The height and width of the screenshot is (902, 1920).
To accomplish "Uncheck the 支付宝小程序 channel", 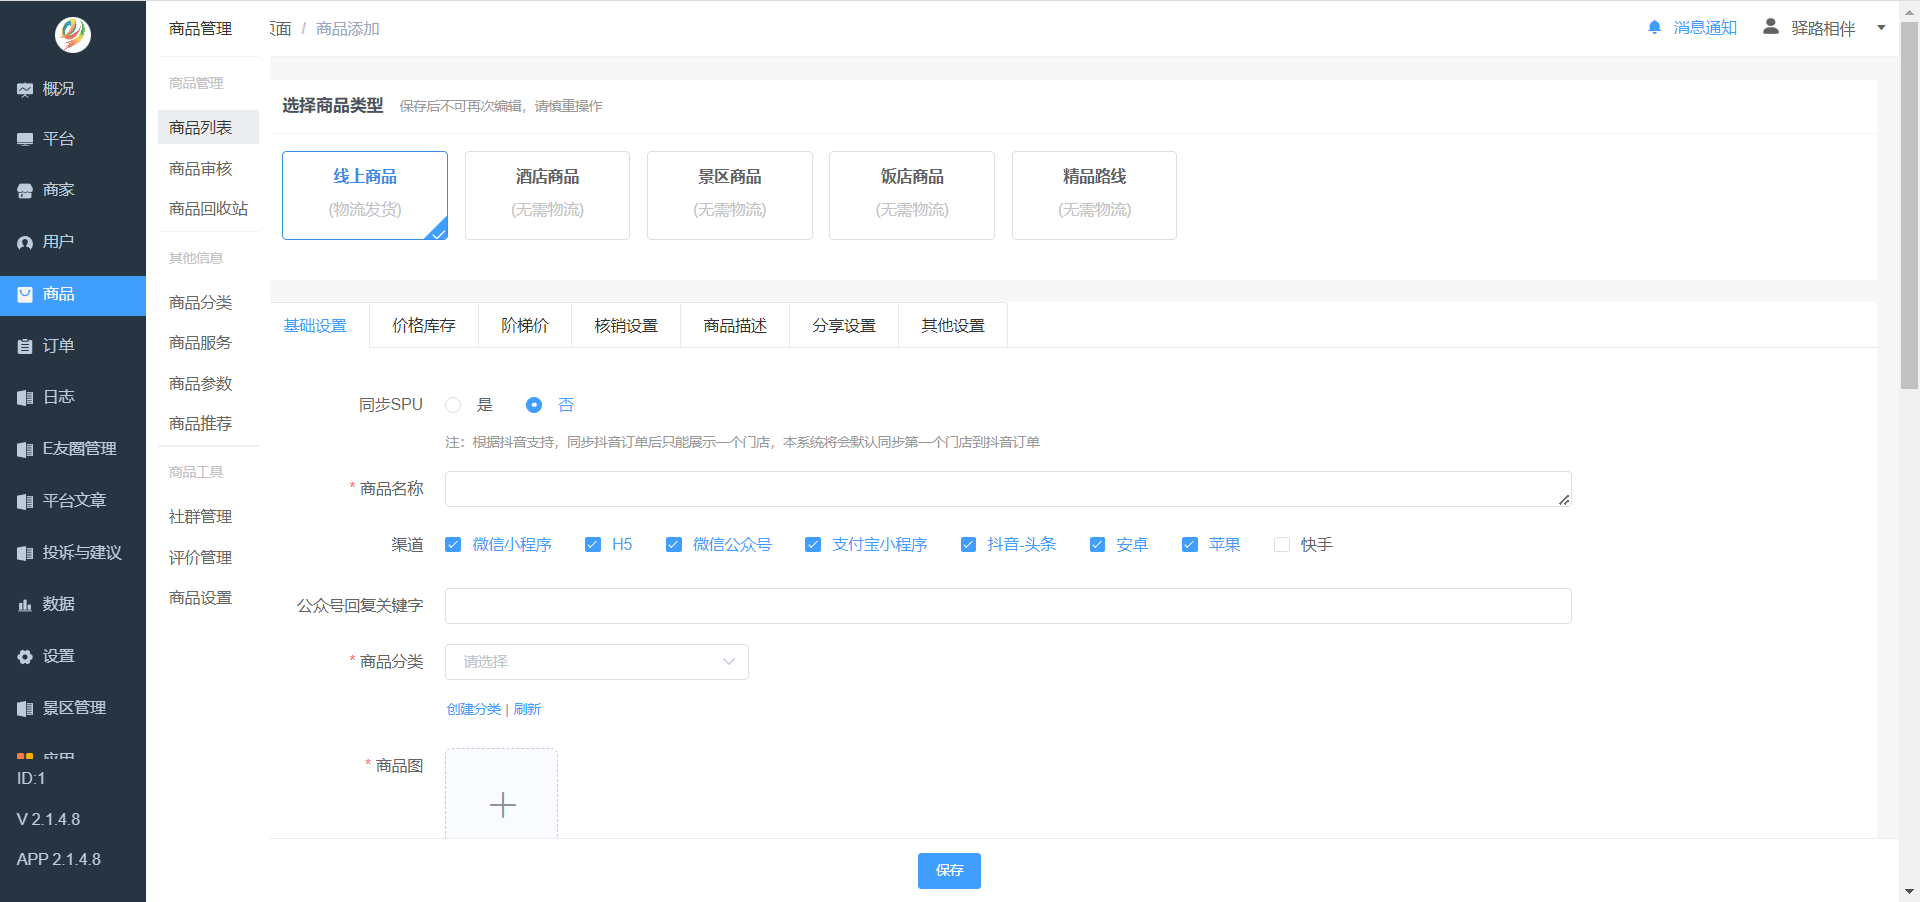I will point(813,545).
